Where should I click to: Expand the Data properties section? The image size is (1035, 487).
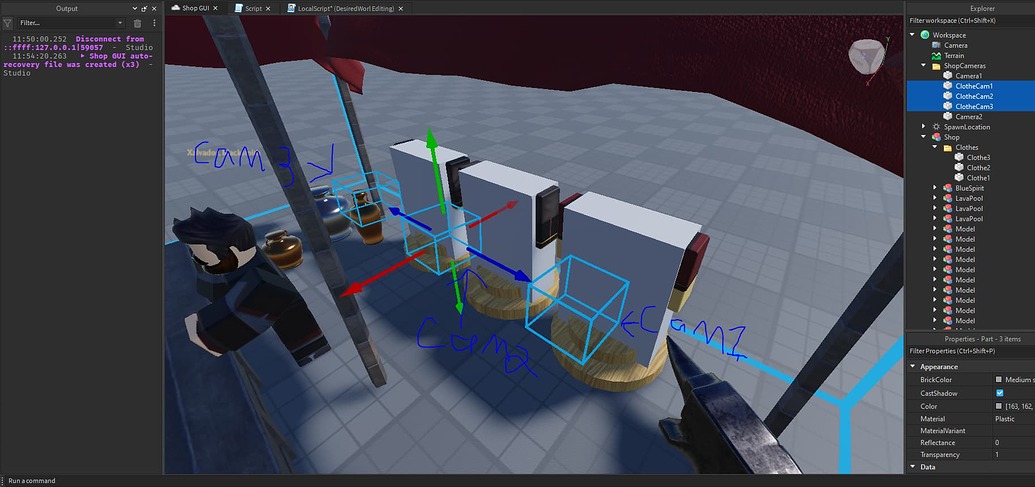[x=913, y=467]
